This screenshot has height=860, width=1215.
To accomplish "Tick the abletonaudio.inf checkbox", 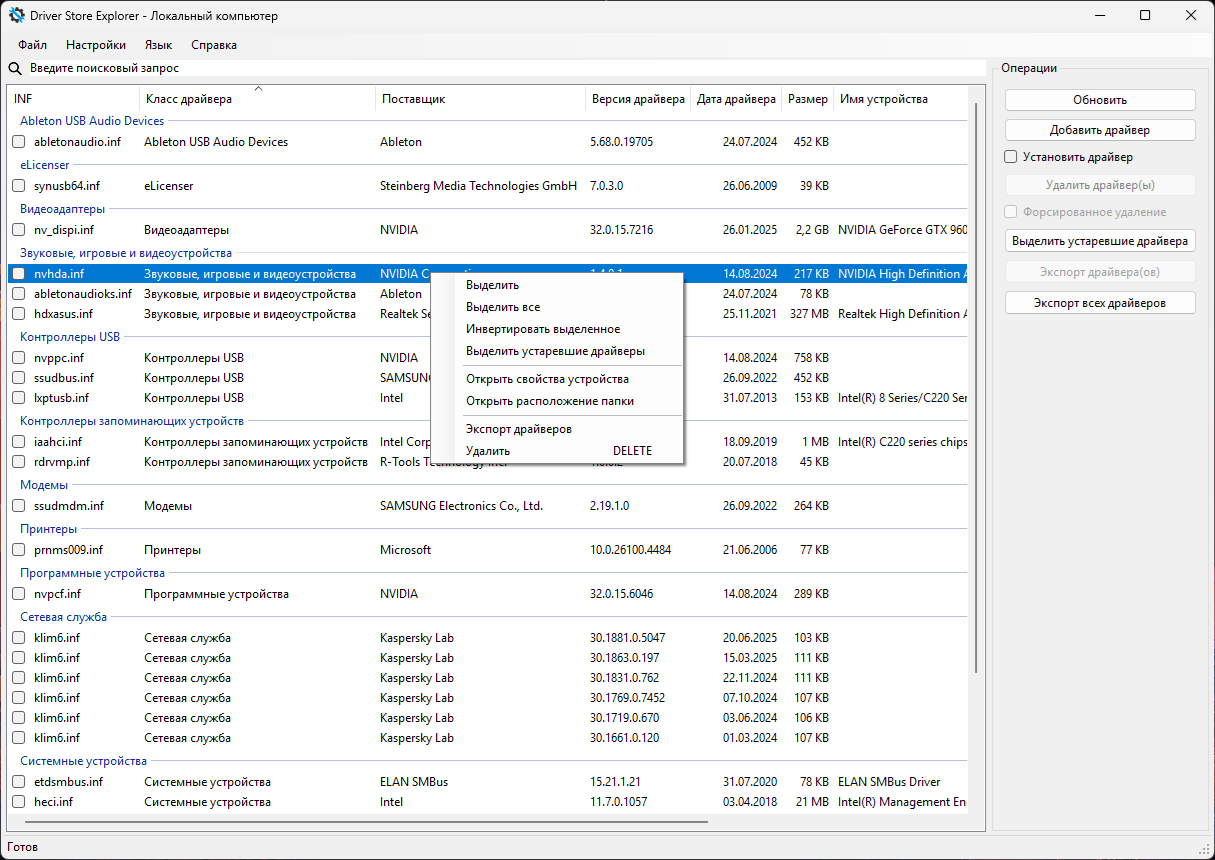I will 19,142.
